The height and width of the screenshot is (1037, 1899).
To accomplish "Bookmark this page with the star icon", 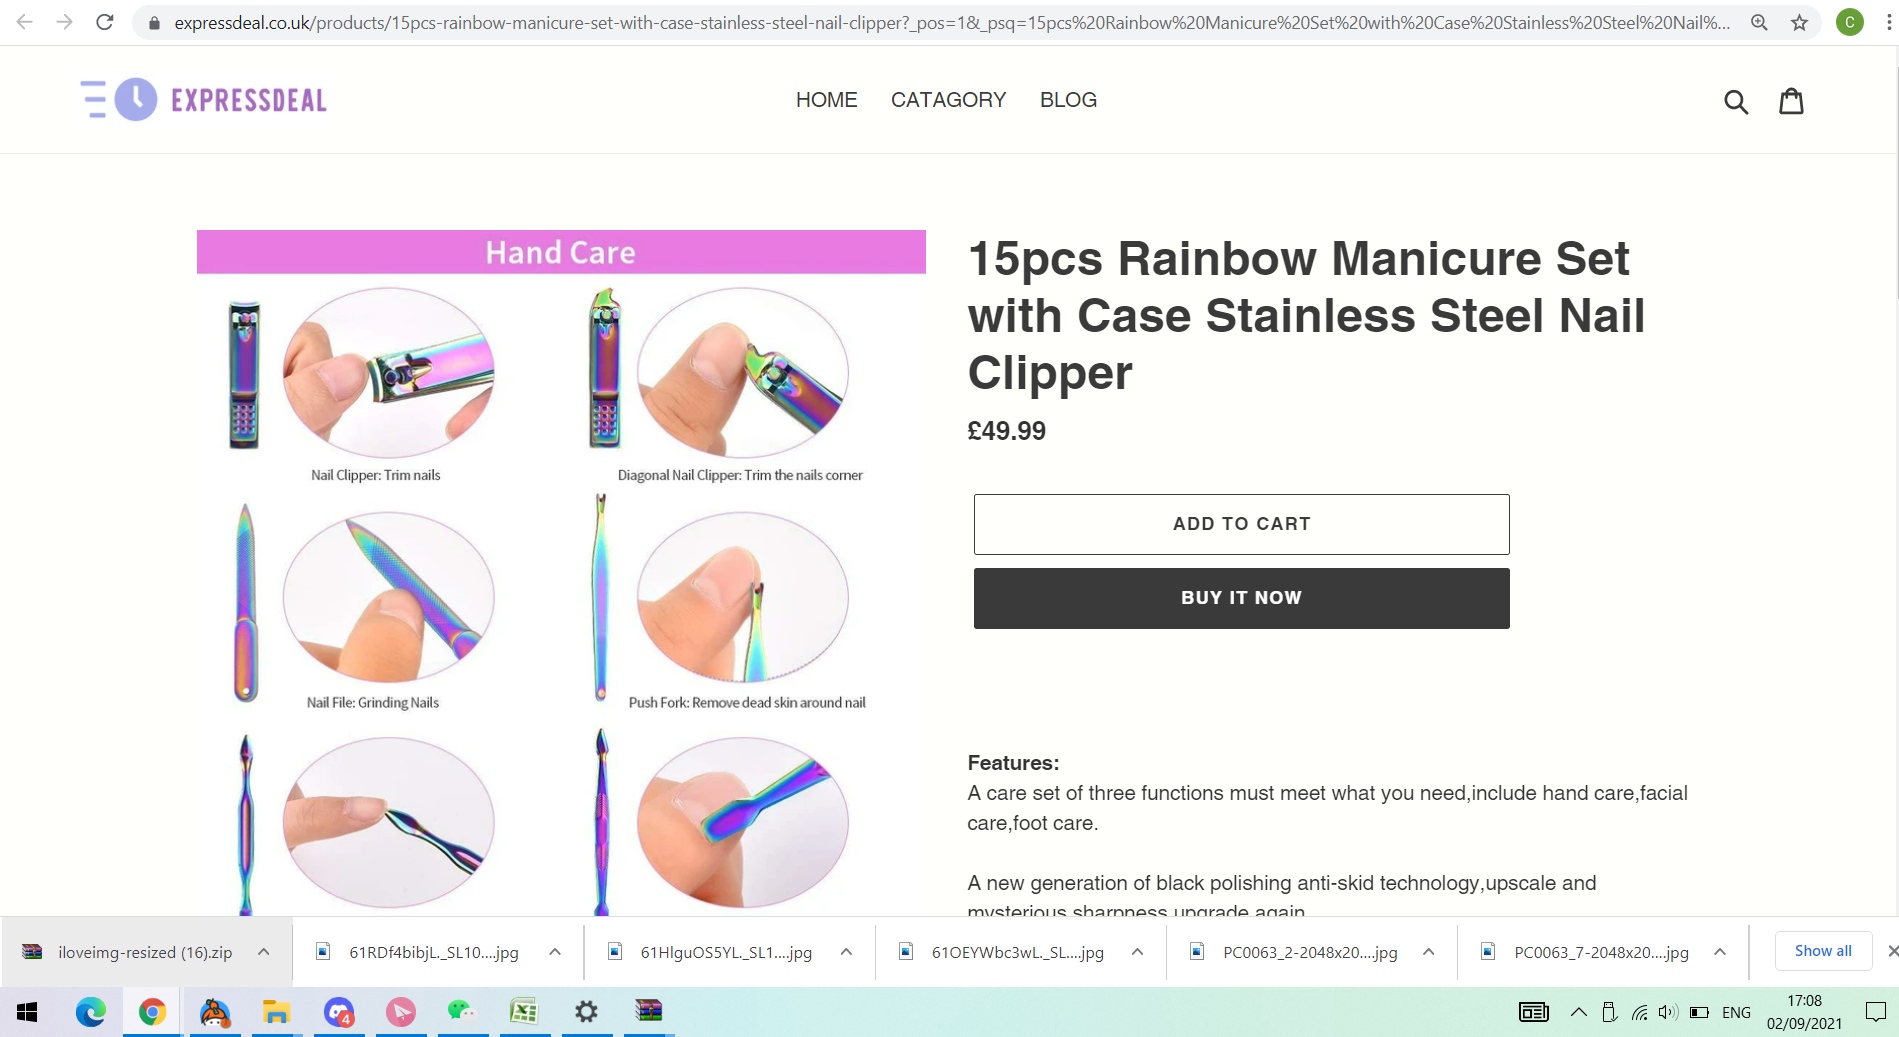I will pos(1799,22).
